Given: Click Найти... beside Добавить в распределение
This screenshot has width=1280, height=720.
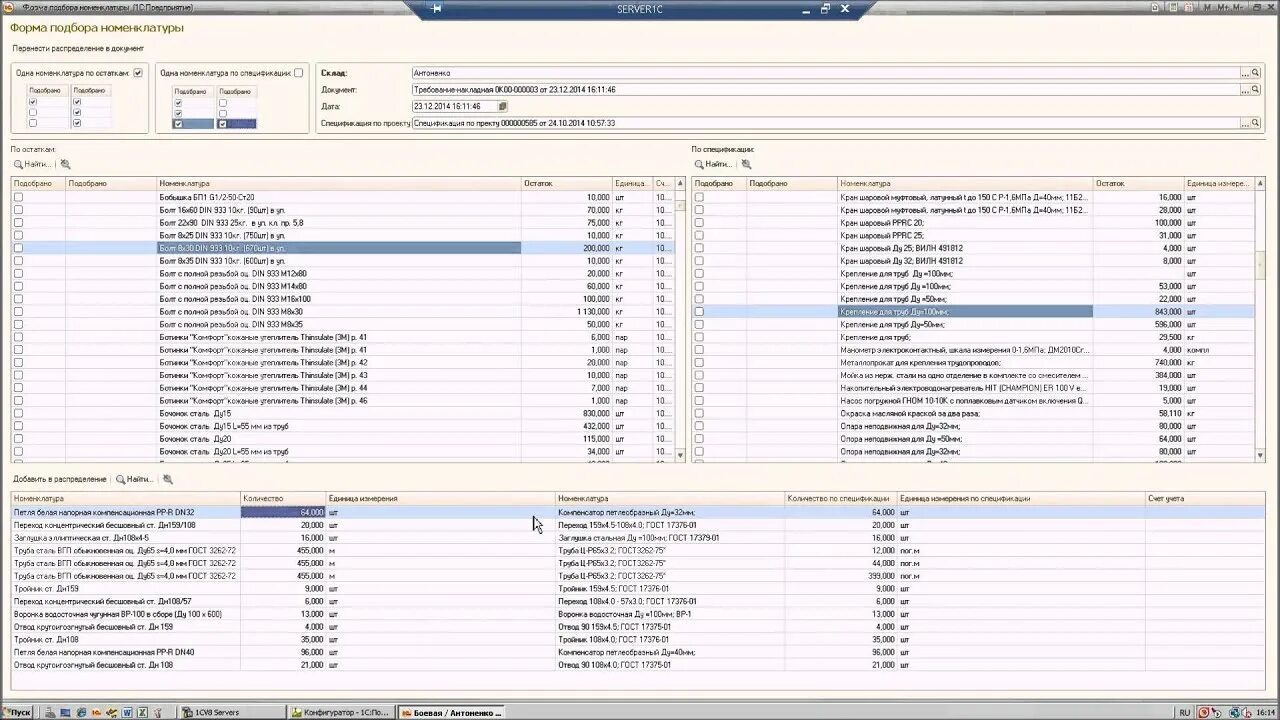Looking at the screenshot, I should point(134,479).
